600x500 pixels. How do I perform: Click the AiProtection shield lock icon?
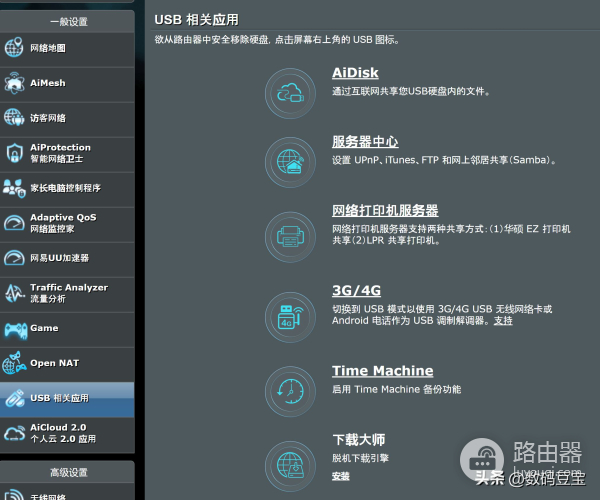click(15, 153)
